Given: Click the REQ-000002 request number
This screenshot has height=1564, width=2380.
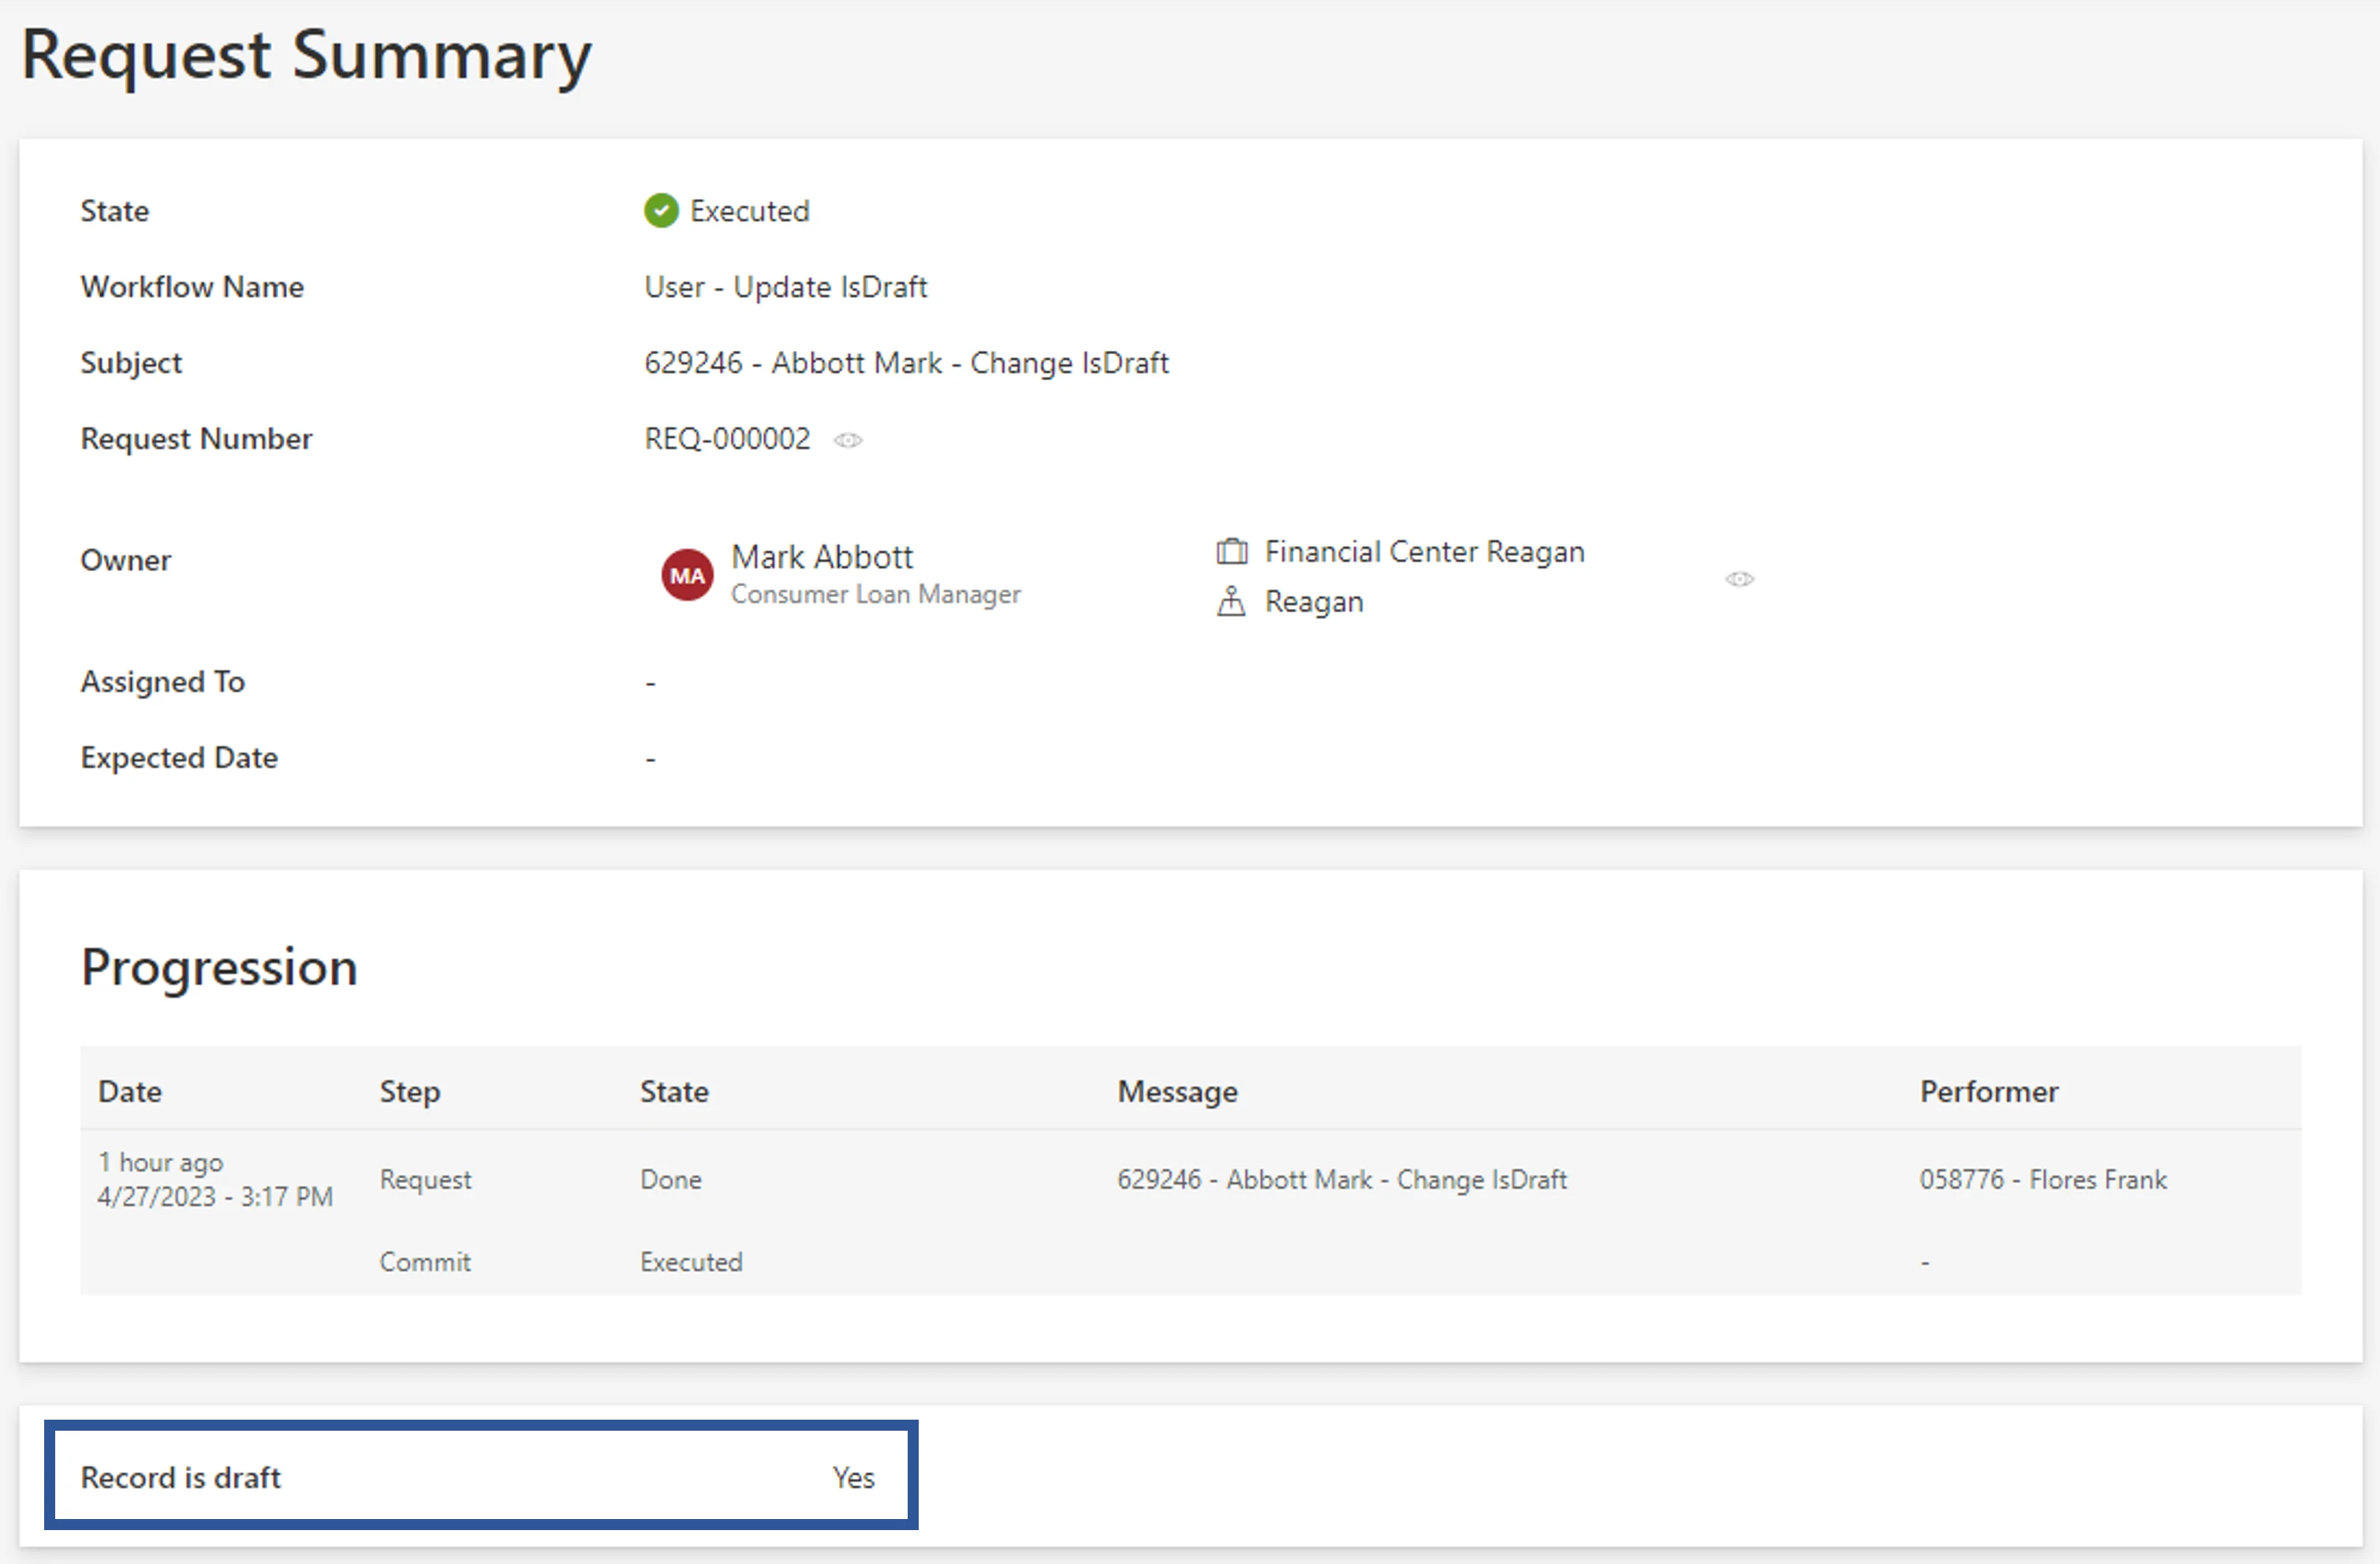Looking at the screenshot, I should click(x=727, y=439).
